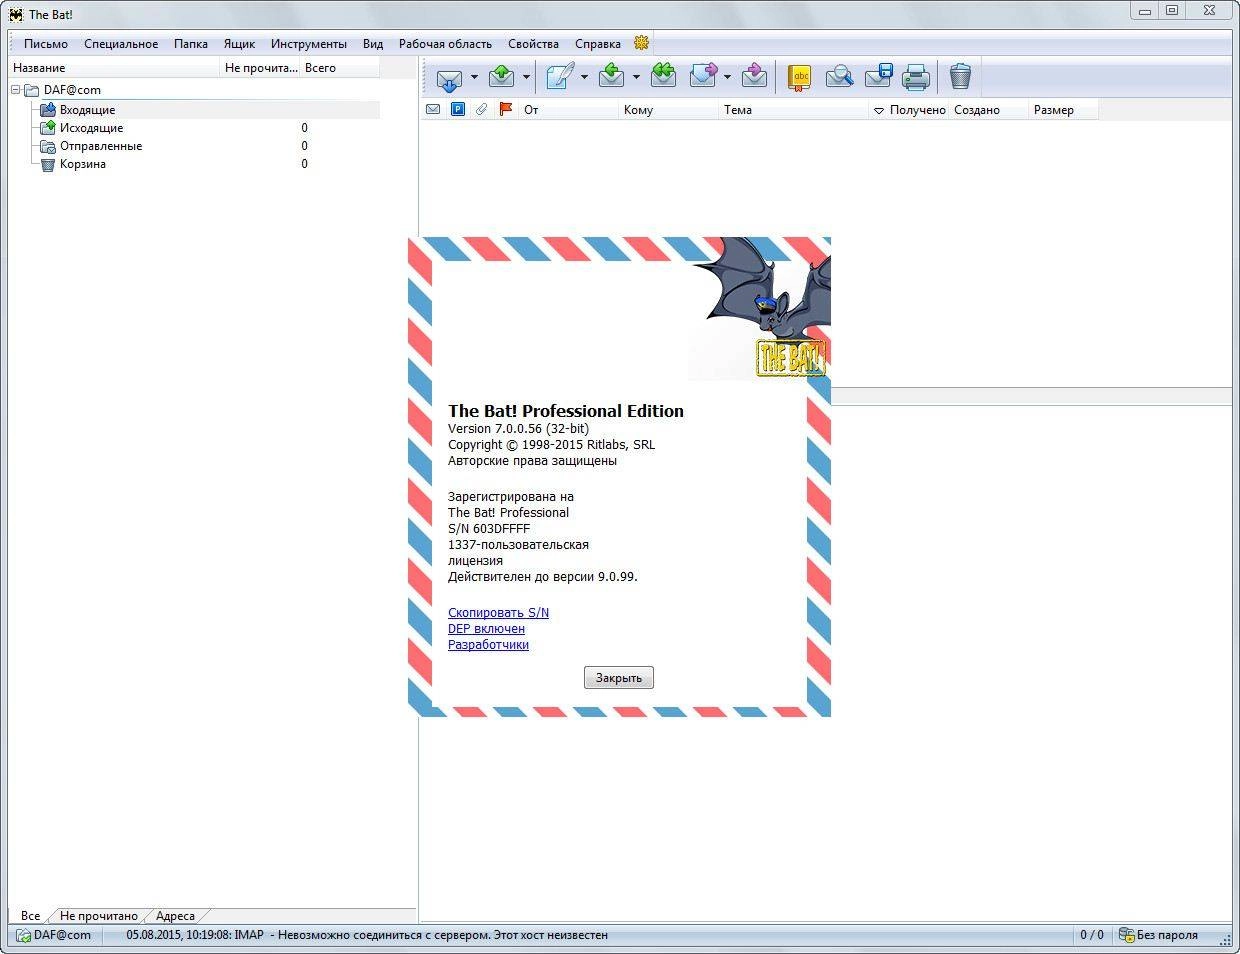This screenshot has height=954, width=1240.
Task: Open dropdown arrow next to Create new message
Action: coord(584,77)
